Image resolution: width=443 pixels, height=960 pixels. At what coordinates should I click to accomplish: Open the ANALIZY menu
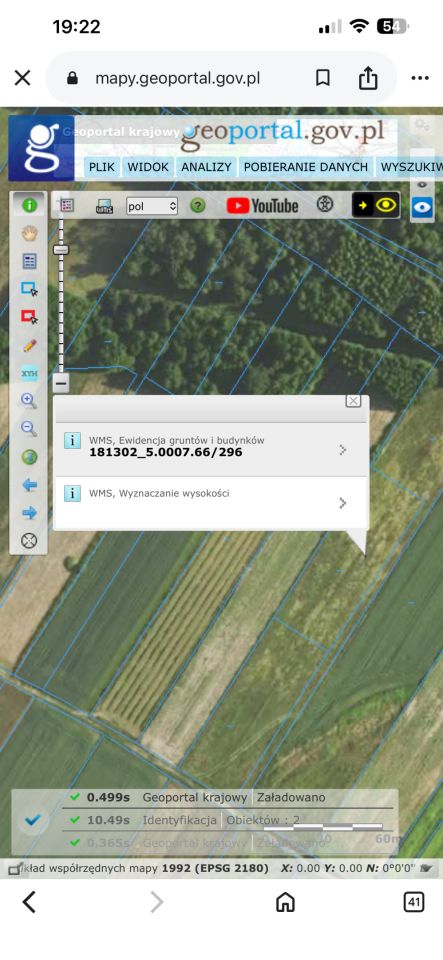(x=206, y=167)
